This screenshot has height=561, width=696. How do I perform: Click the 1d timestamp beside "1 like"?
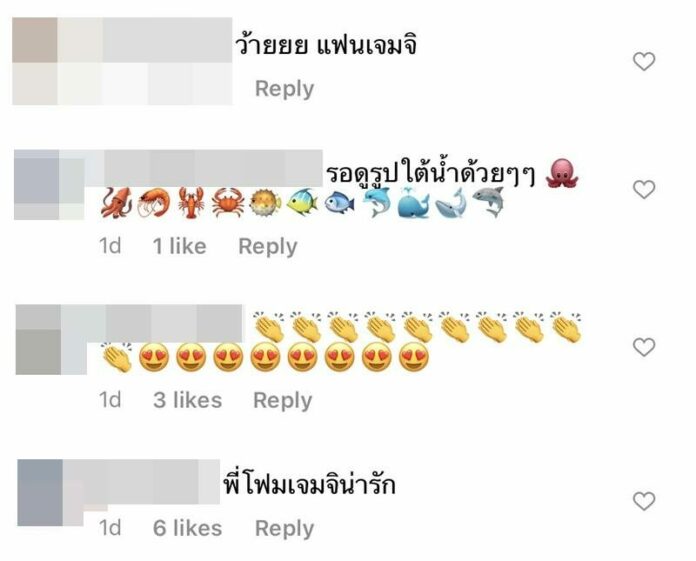(x=110, y=246)
